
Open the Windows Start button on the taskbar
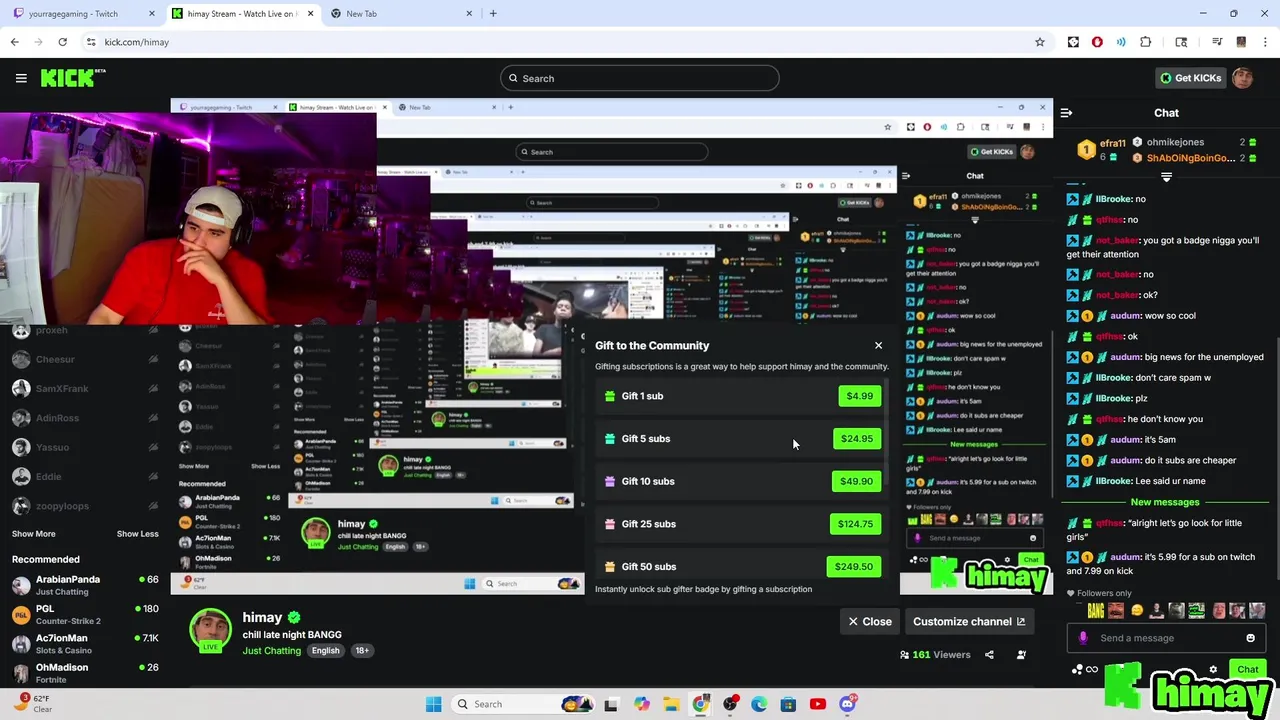(433, 704)
